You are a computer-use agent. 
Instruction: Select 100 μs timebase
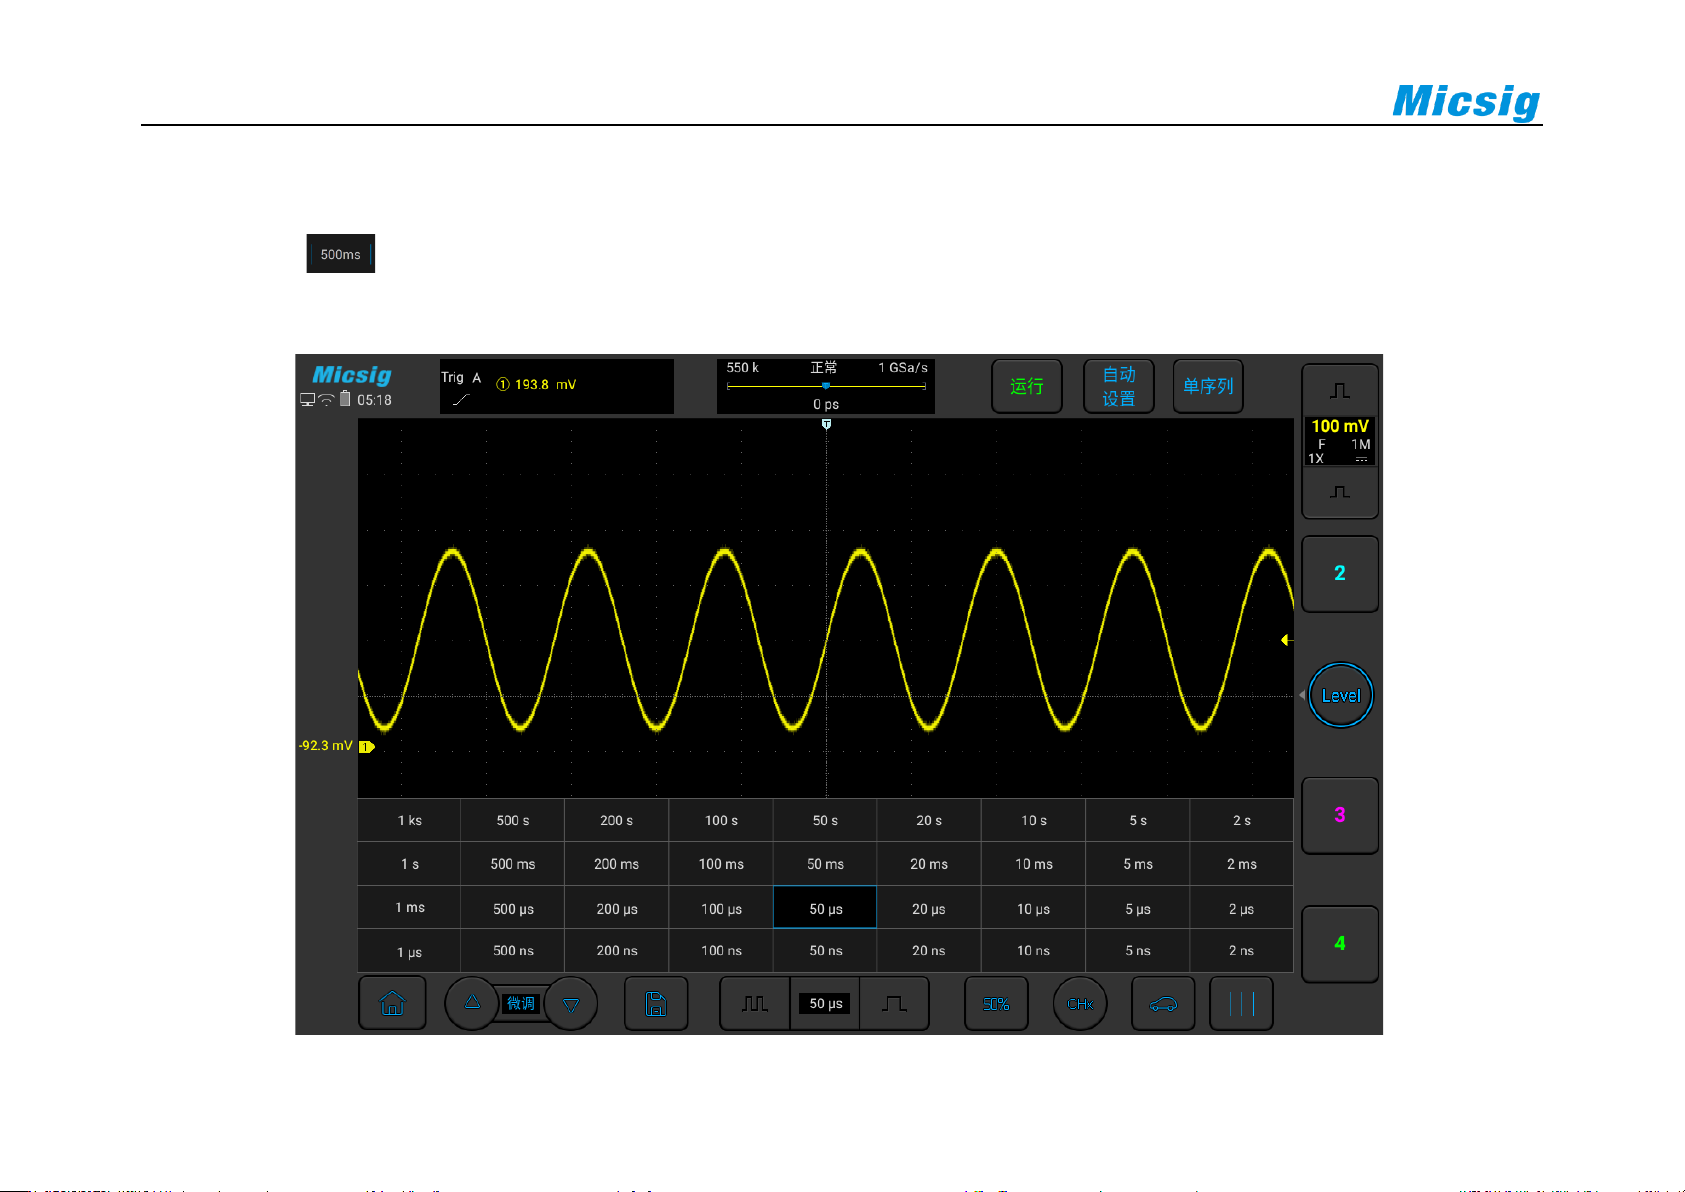coord(721,908)
